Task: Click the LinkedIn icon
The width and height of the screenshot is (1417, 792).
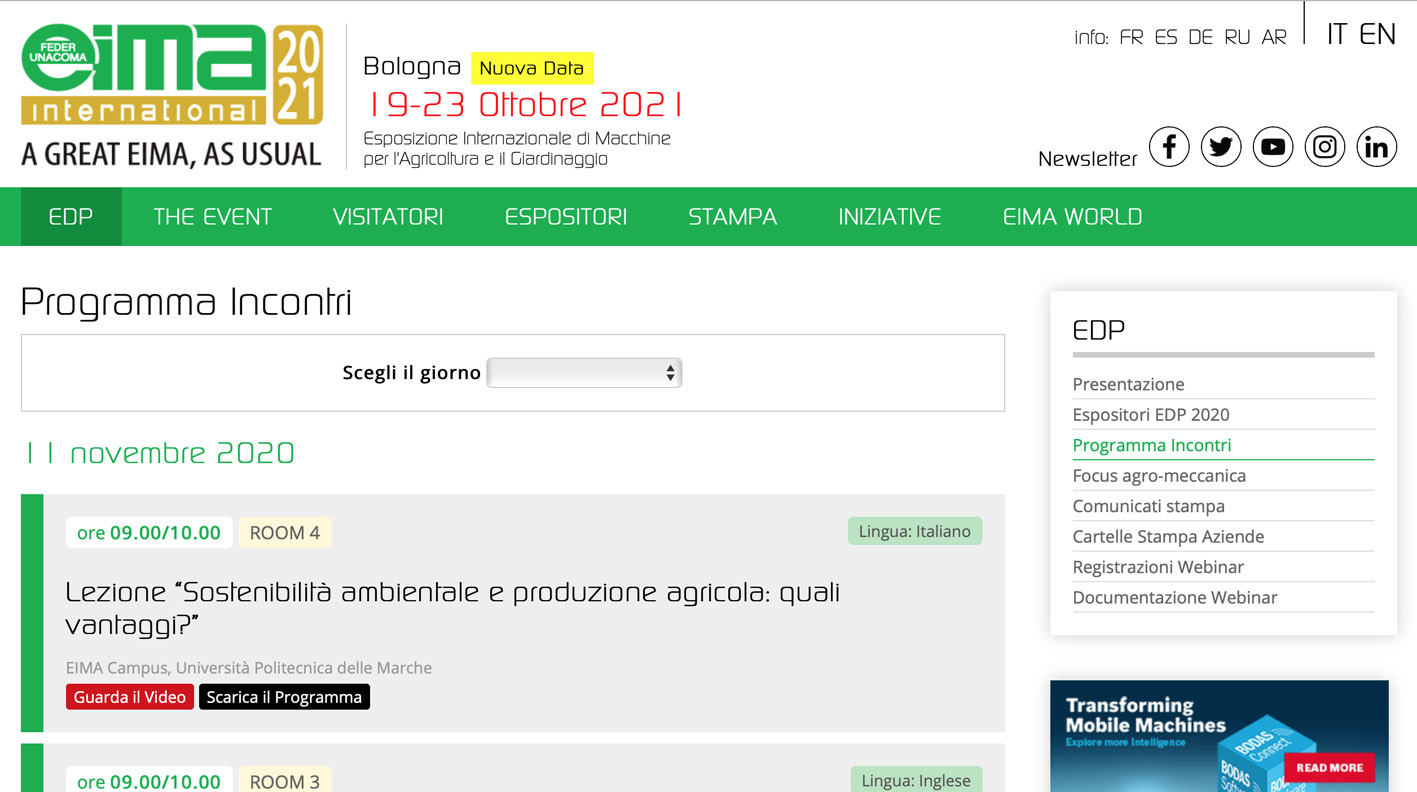Action: point(1376,147)
